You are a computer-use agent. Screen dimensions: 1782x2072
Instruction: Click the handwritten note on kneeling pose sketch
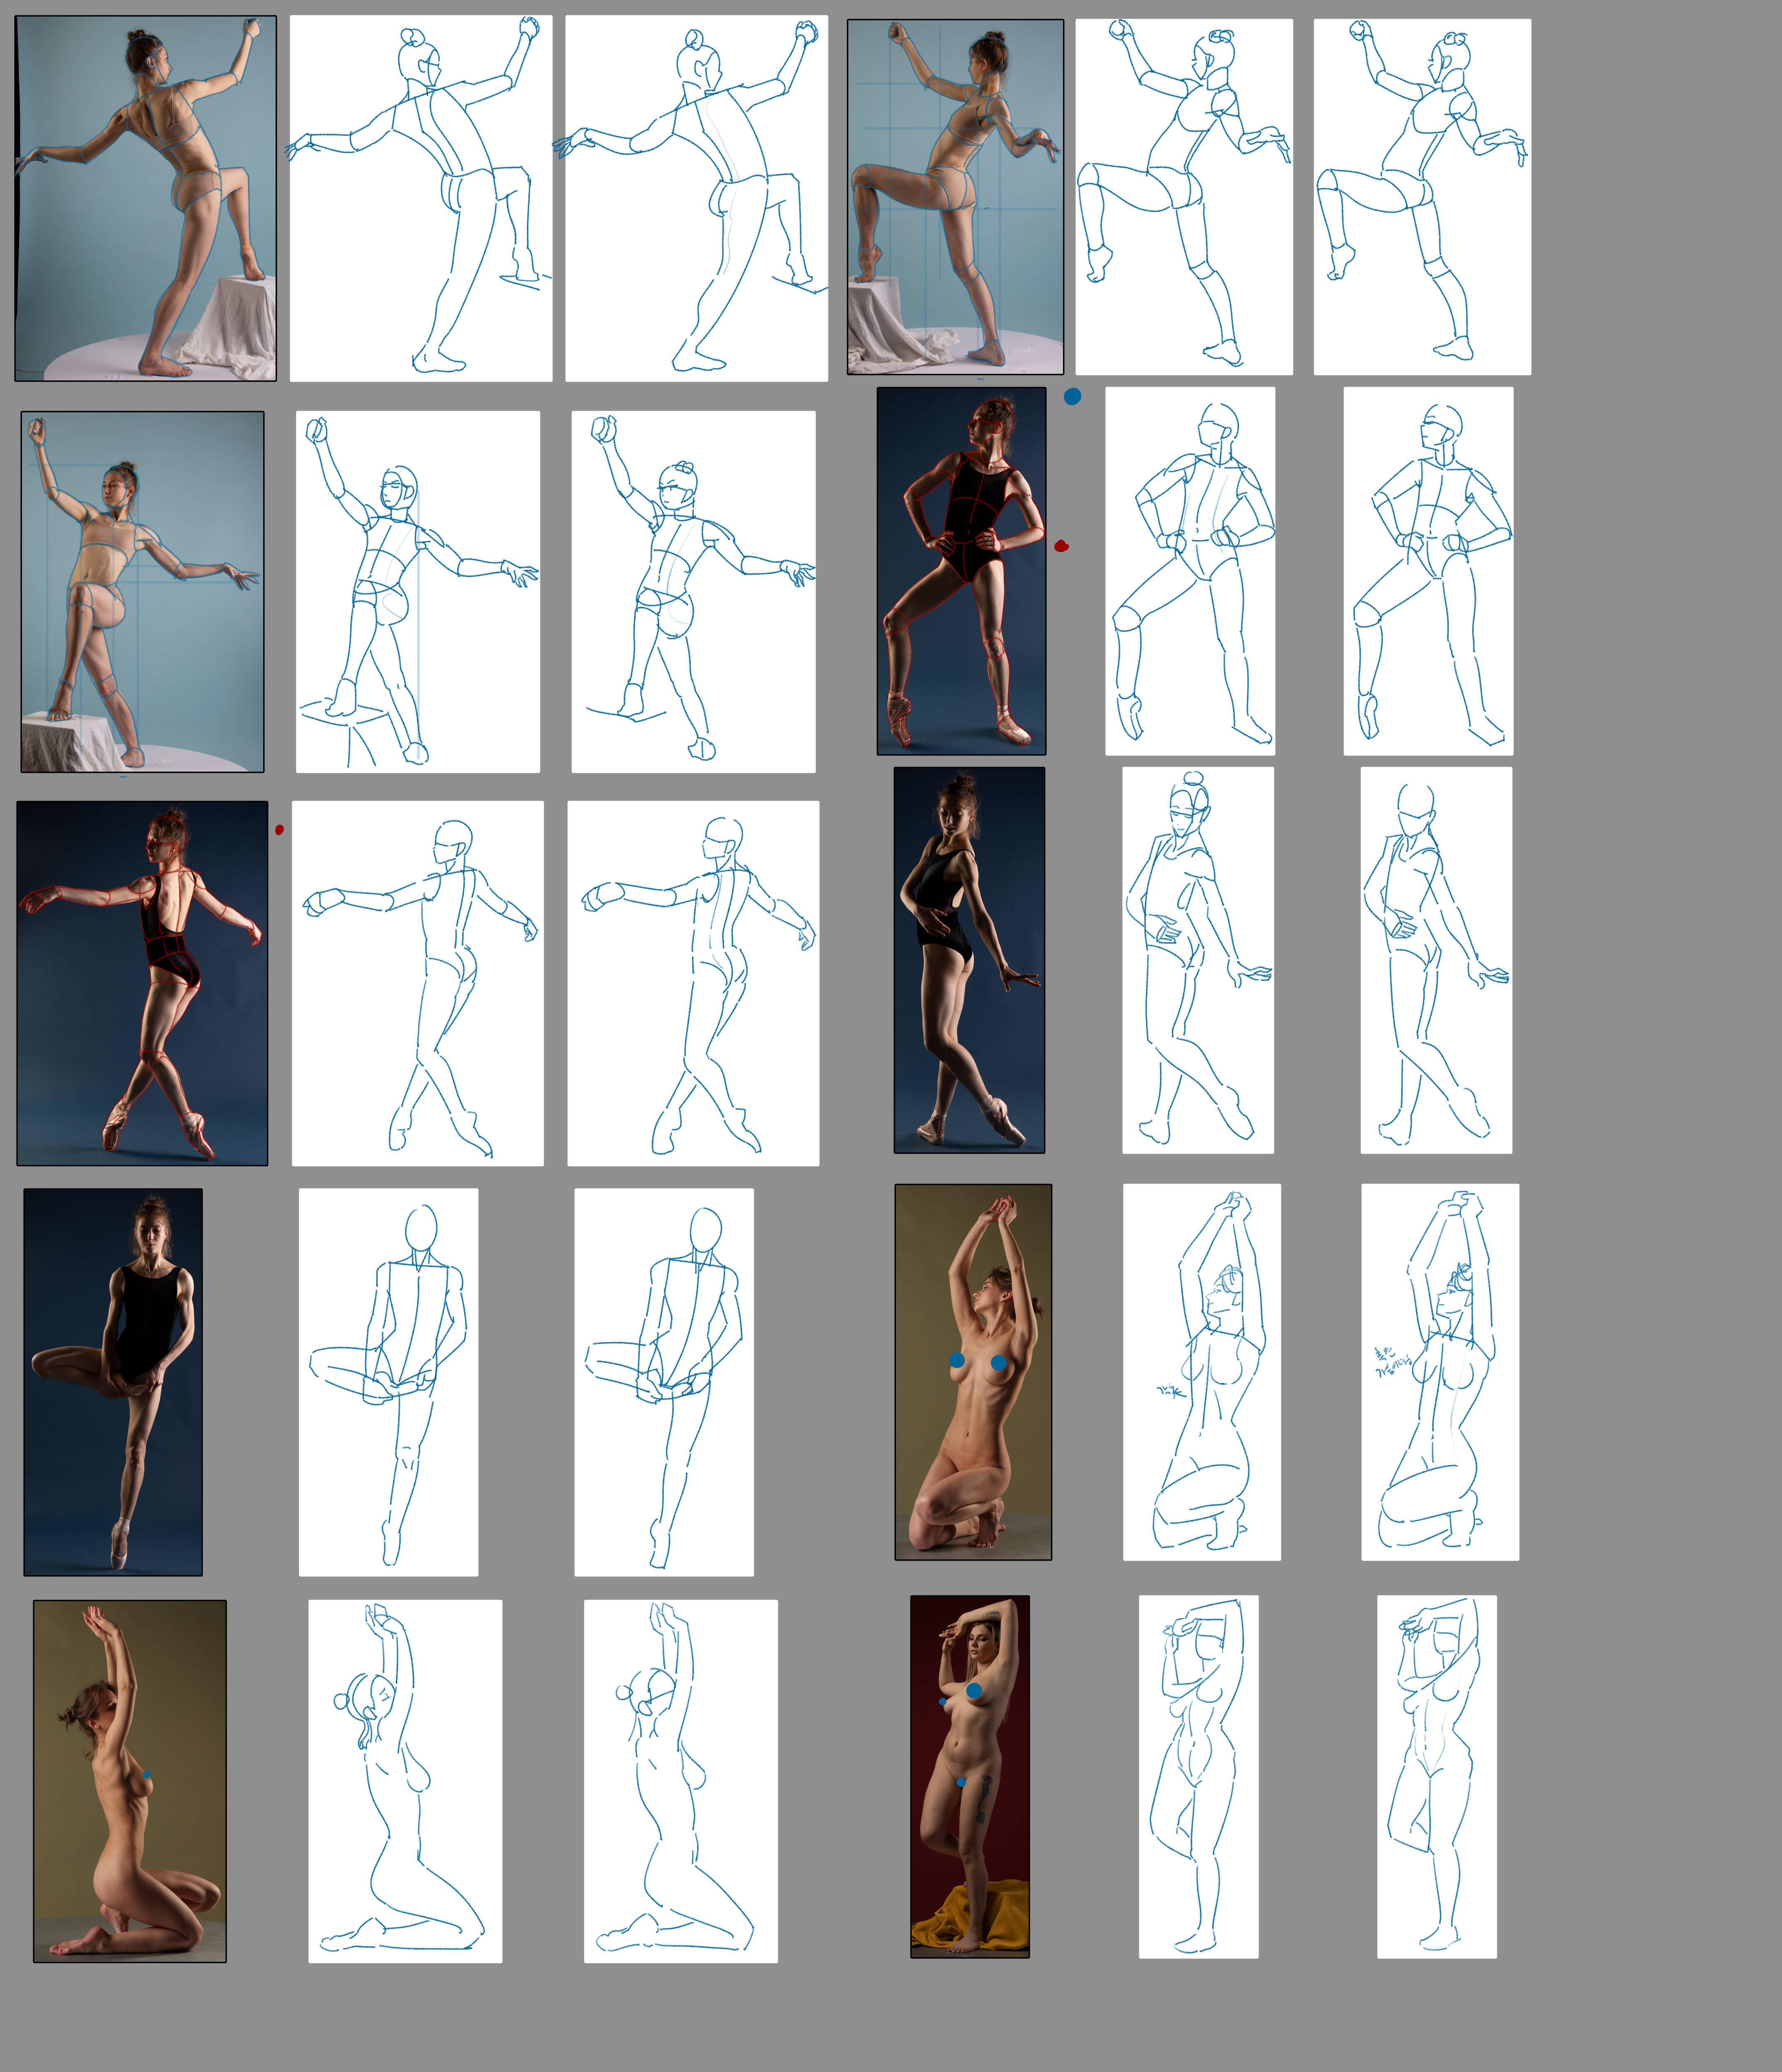[x=1392, y=1361]
